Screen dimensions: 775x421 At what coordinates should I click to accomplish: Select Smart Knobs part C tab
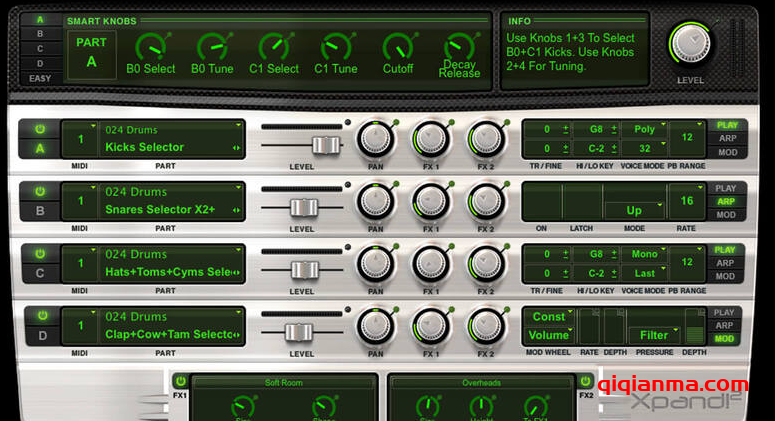pos(40,49)
